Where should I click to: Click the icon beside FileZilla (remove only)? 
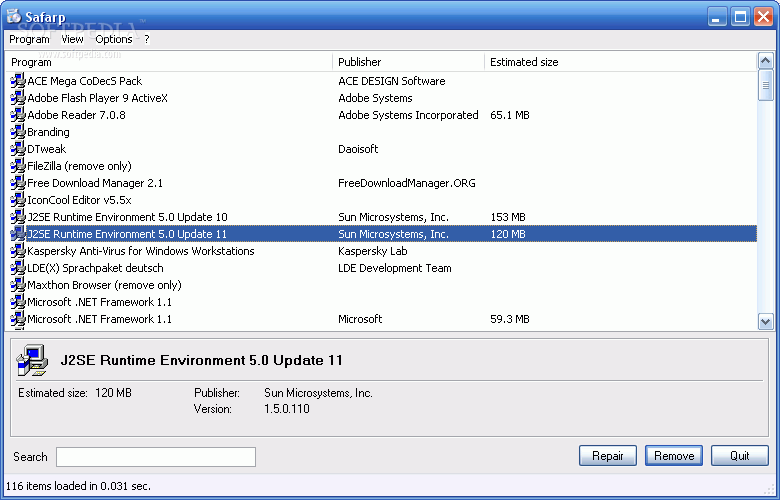[18, 166]
